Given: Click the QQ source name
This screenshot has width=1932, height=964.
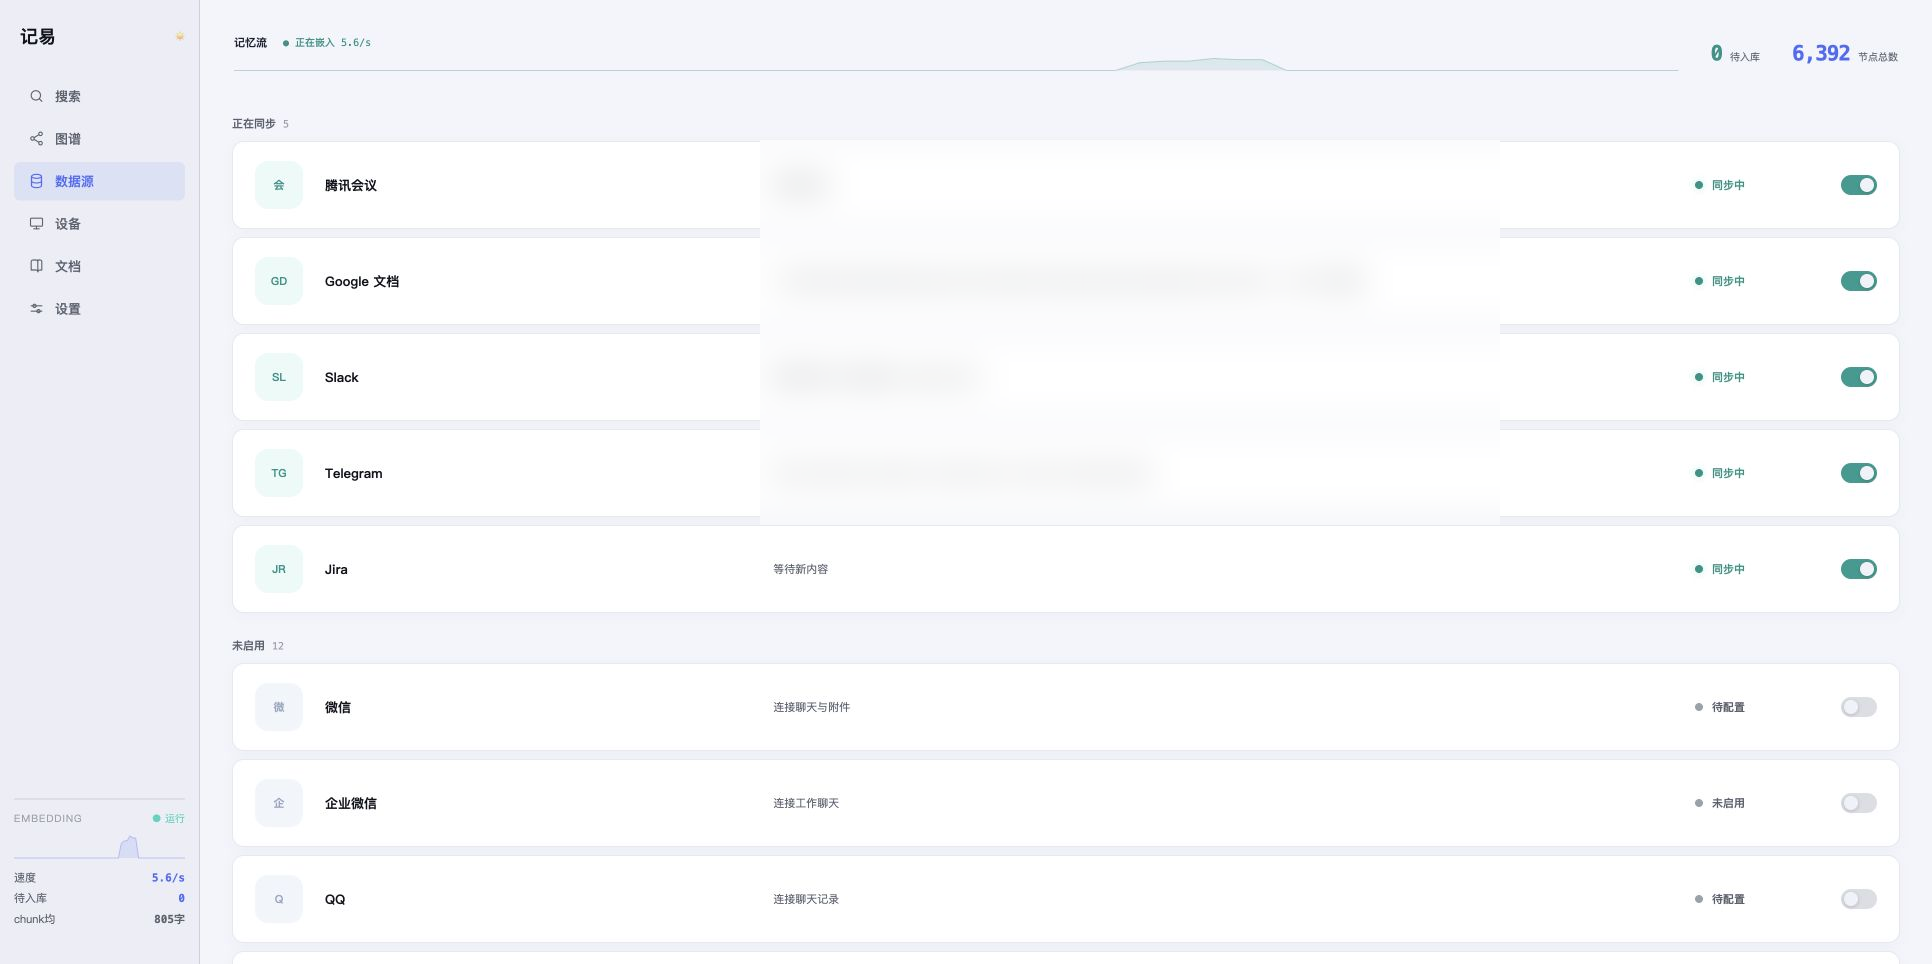Looking at the screenshot, I should tap(335, 899).
